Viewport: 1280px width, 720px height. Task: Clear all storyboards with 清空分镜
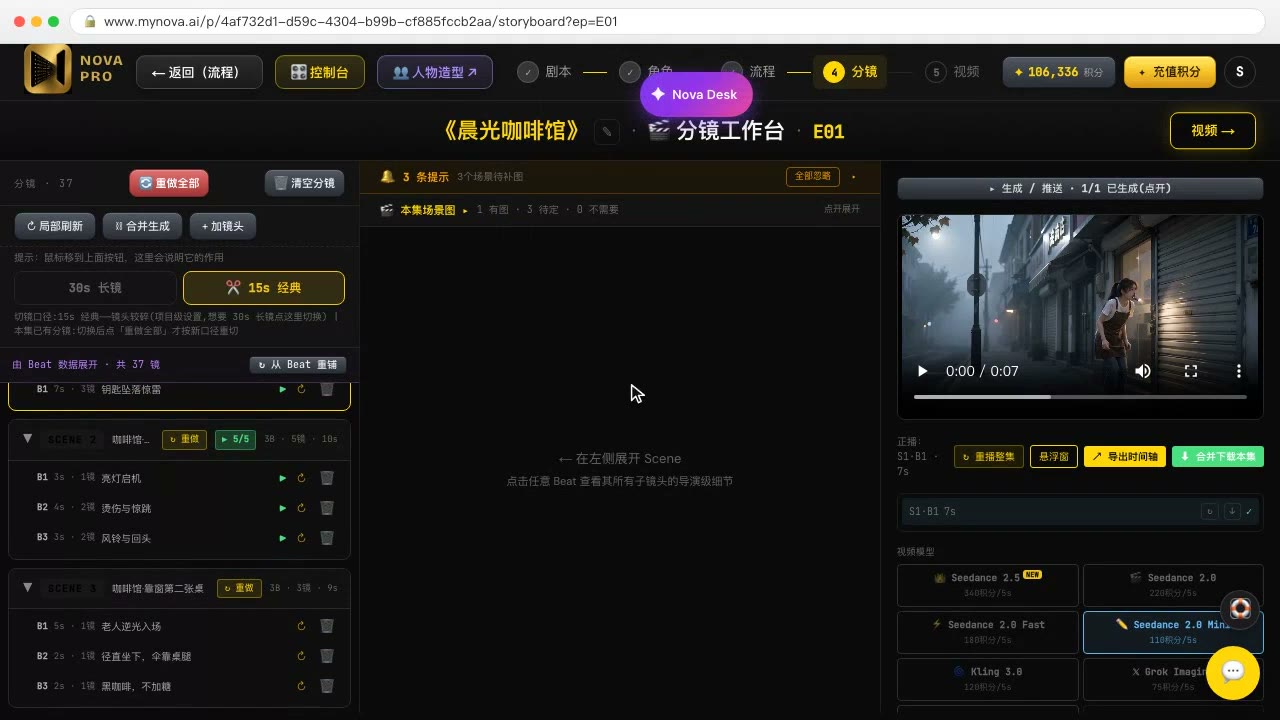305,183
